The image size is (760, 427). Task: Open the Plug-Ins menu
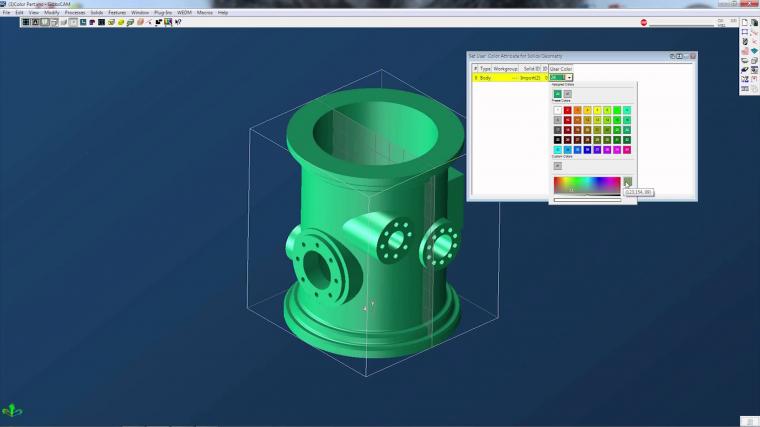pos(163,13)
